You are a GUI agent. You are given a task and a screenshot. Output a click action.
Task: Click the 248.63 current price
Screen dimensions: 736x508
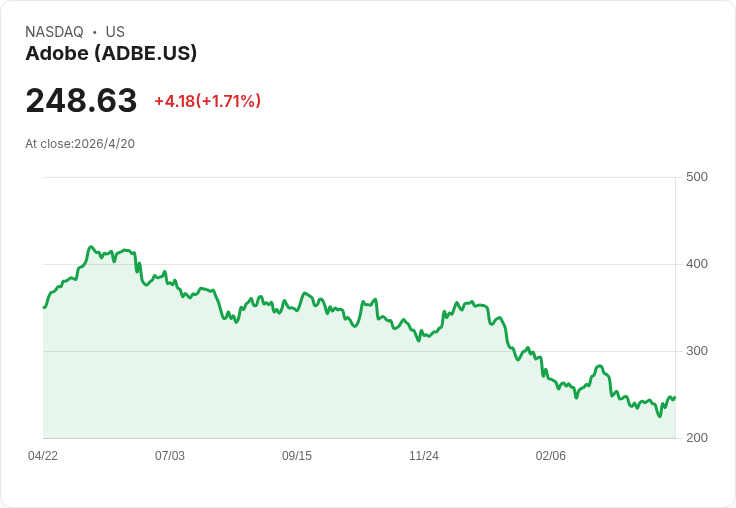coord(81,101)
